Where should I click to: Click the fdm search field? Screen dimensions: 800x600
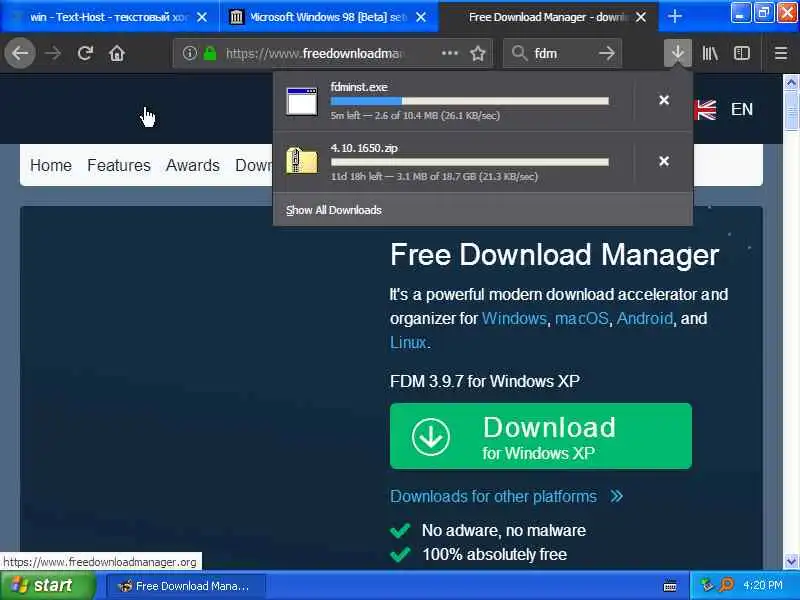point(561,53)
